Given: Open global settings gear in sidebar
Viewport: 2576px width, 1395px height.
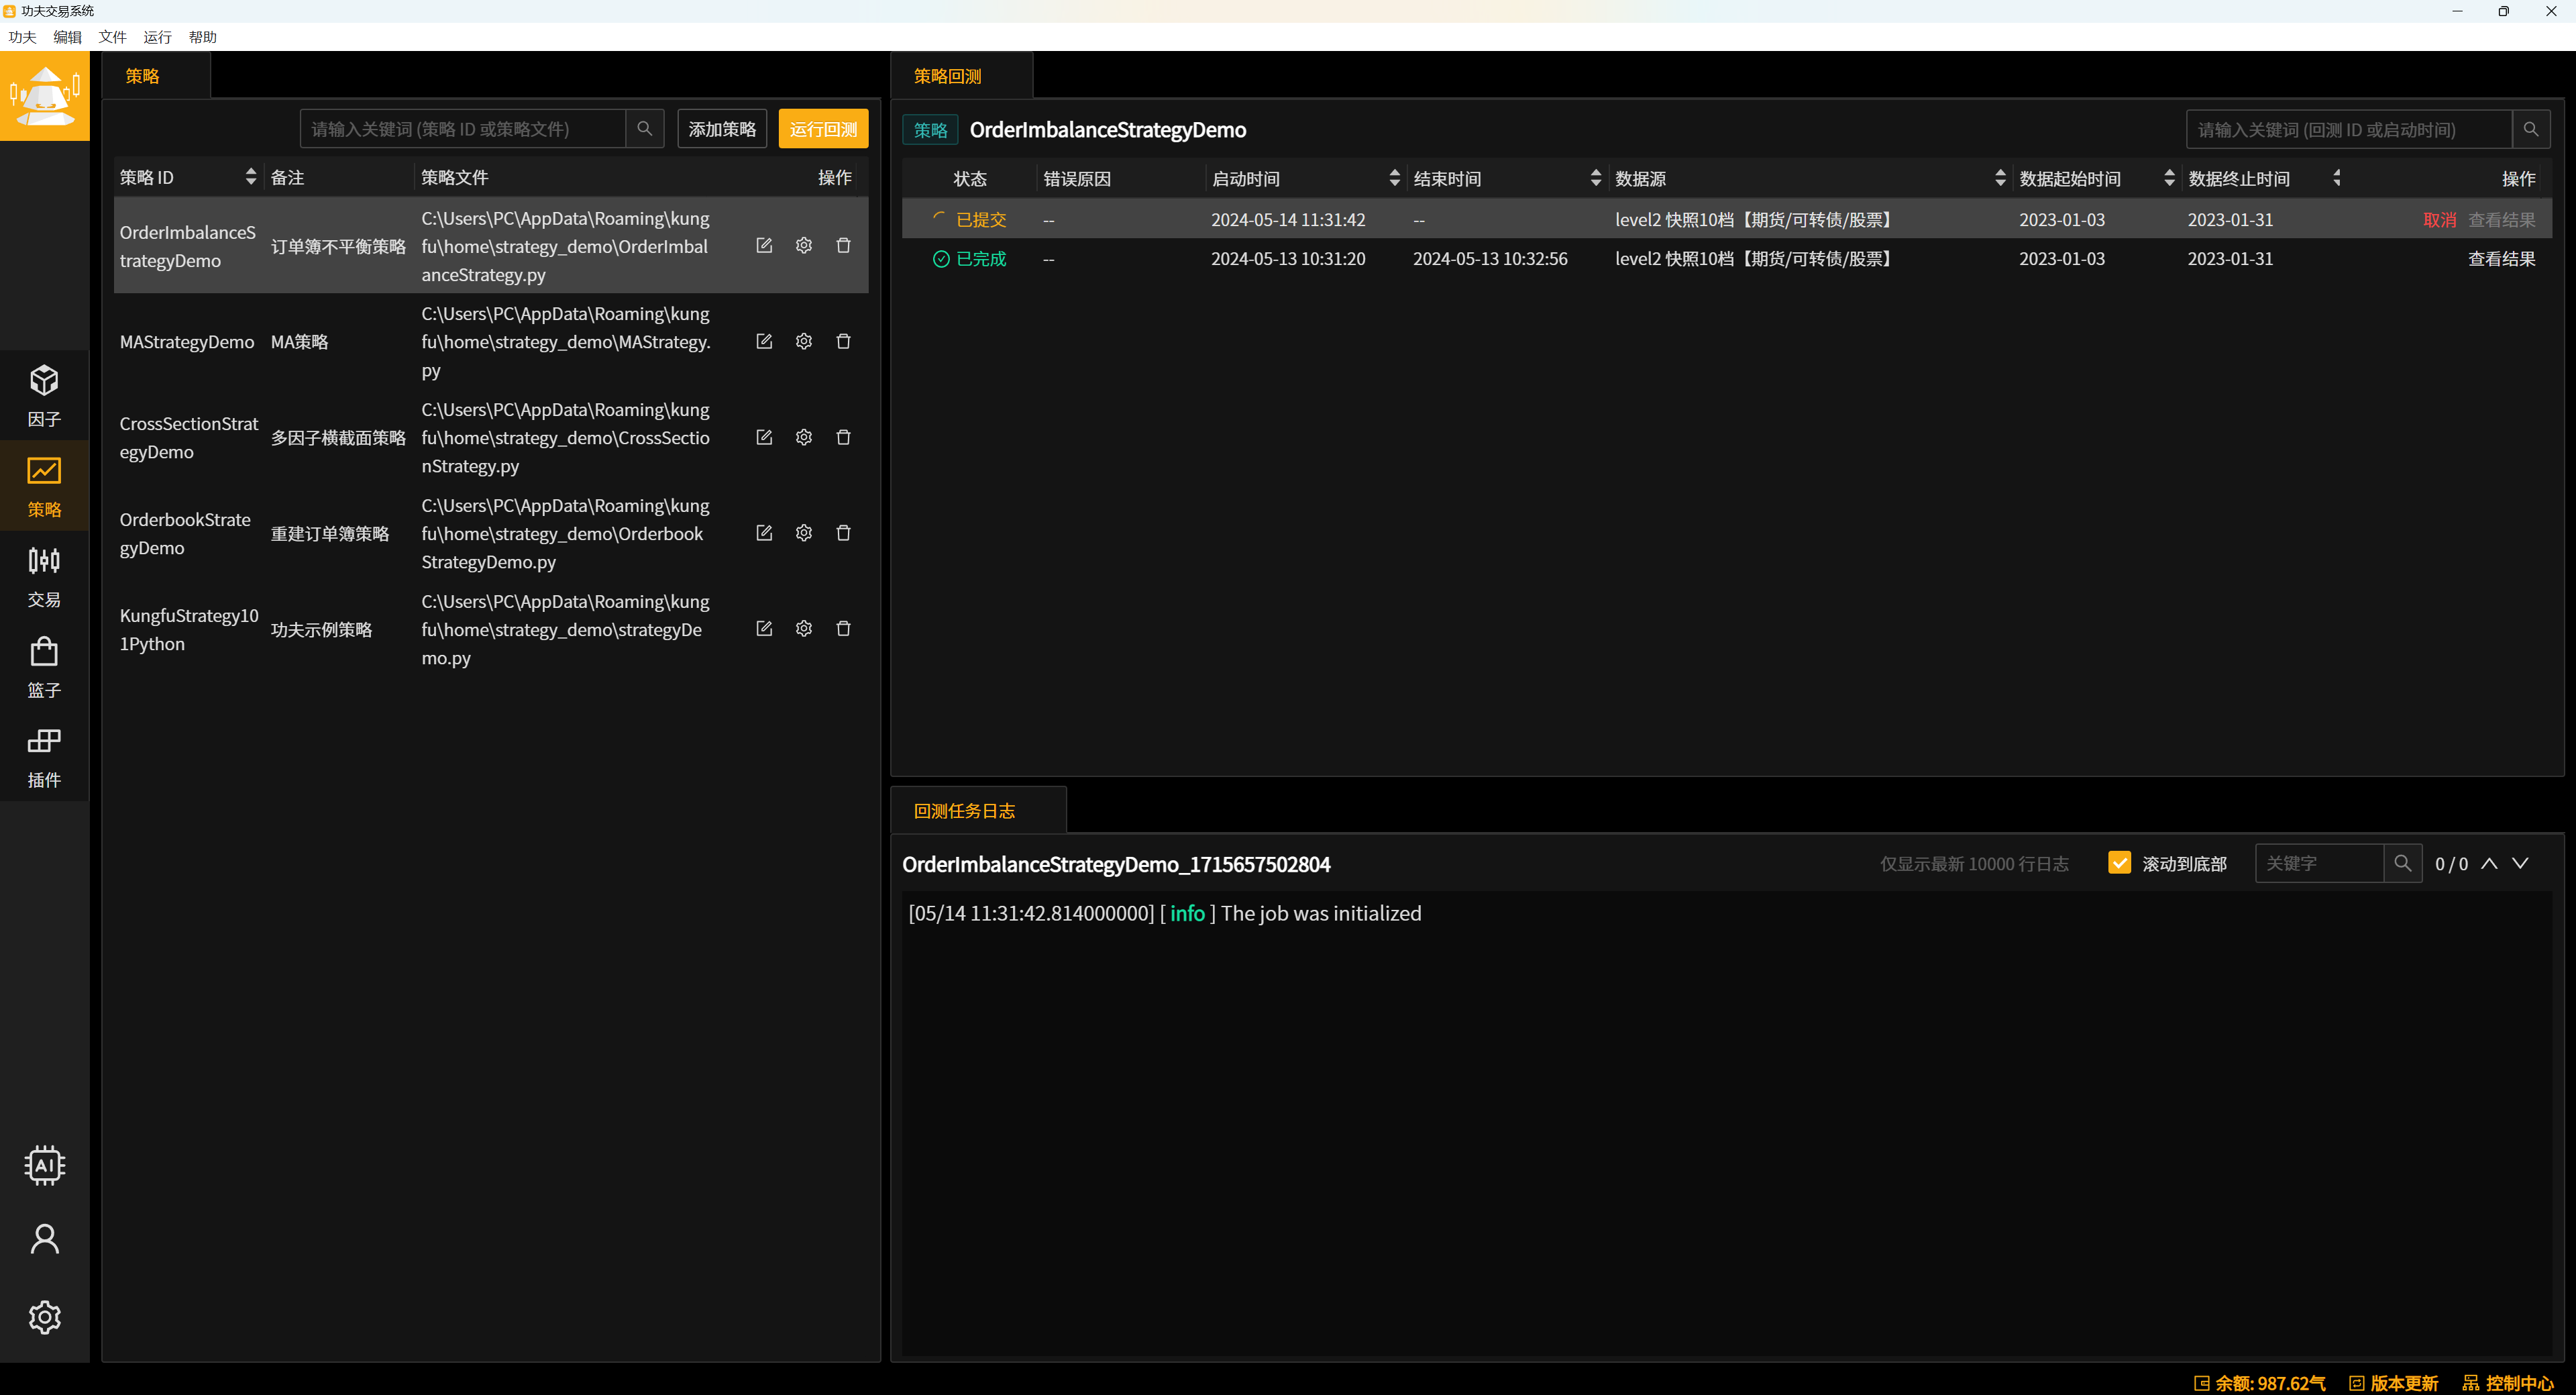Looking at the screenshot, I should pos(44,1317).
